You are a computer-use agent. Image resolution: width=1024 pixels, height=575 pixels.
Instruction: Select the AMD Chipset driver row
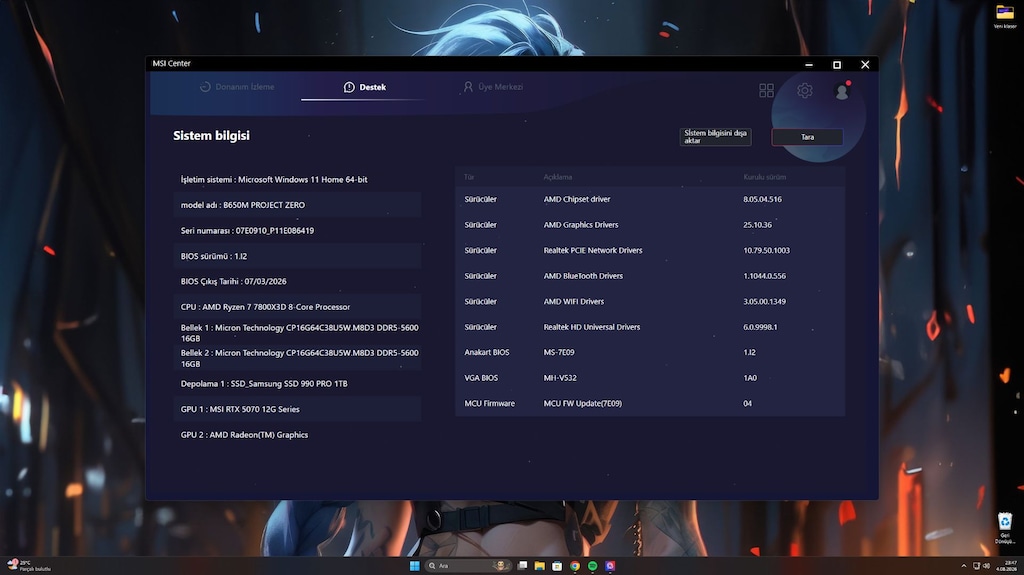pos(650,199)
